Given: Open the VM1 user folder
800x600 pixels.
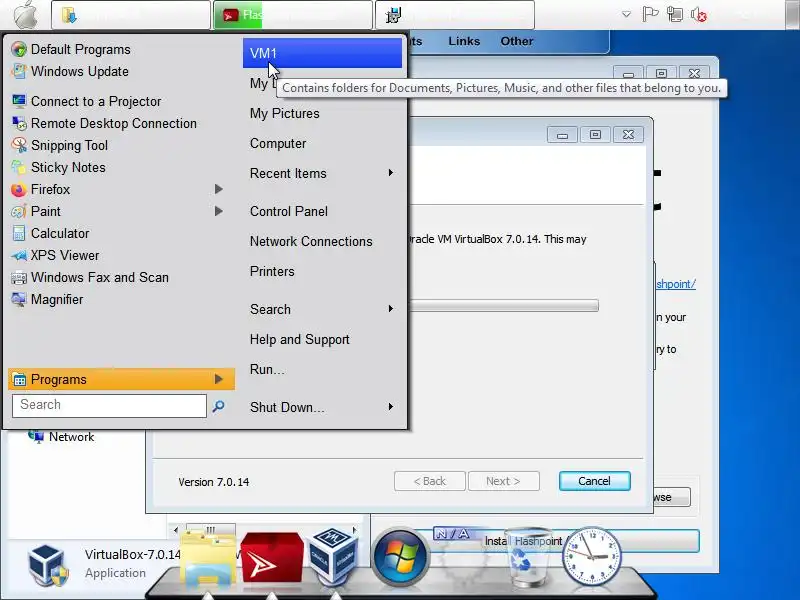Looking at the screenshot, I should 322,53.
